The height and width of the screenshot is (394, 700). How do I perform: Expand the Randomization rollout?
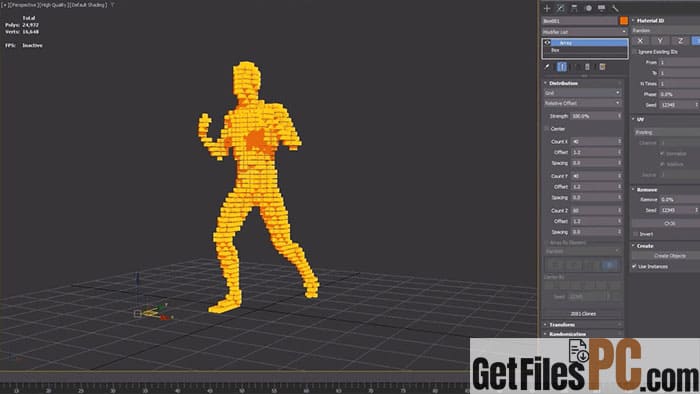click(567, 334)
